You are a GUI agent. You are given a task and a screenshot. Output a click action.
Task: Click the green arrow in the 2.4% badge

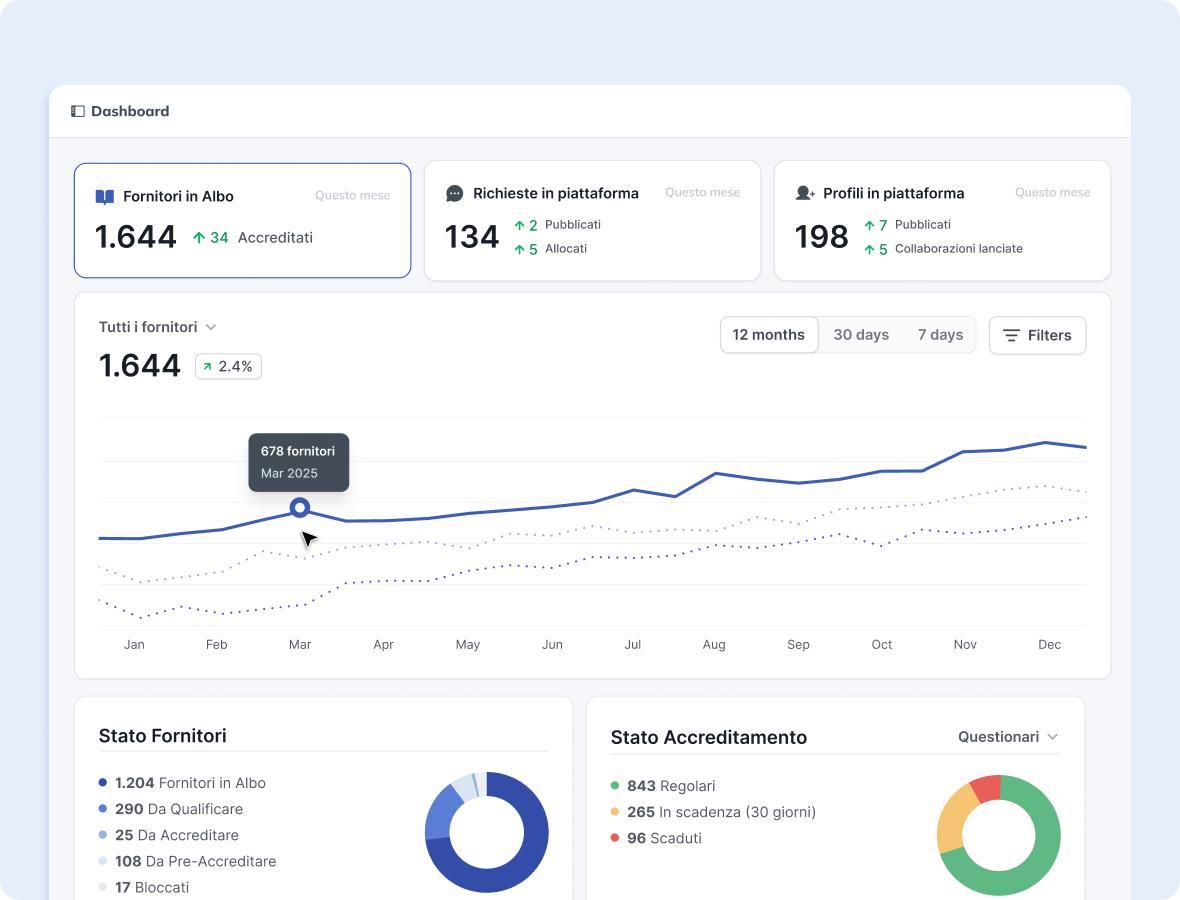pos(208,367)
